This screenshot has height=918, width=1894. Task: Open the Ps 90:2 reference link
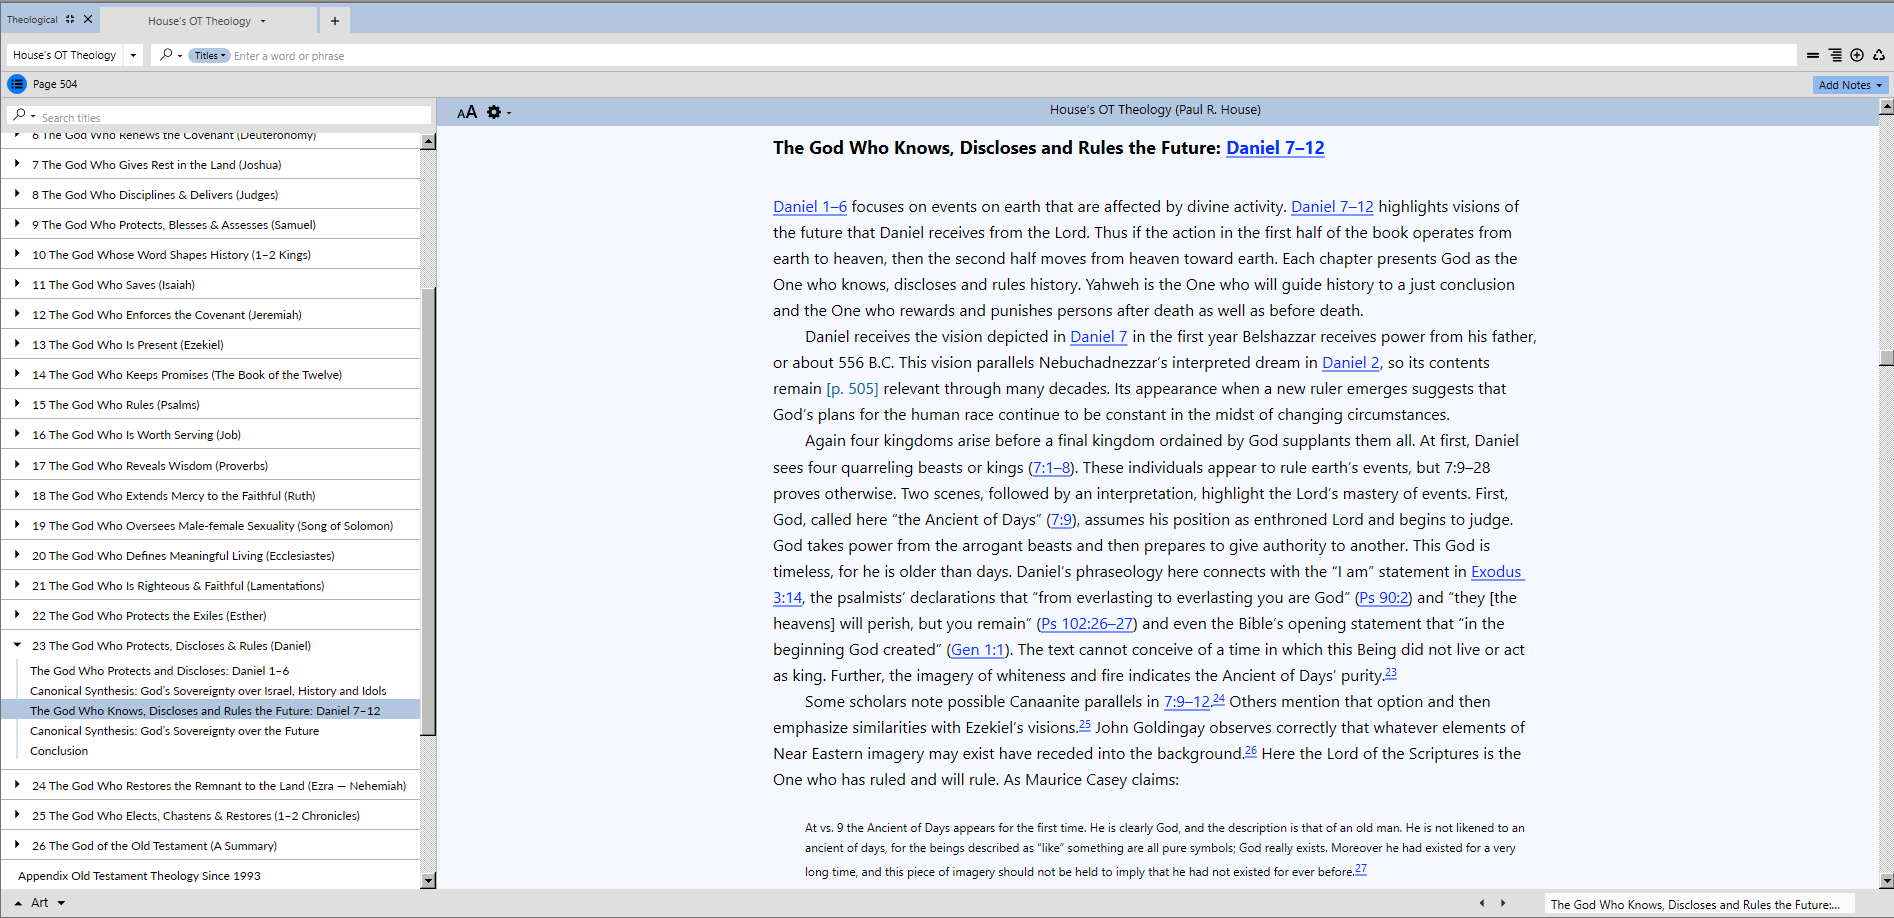pyautogui.click(x=1383, y=598)
